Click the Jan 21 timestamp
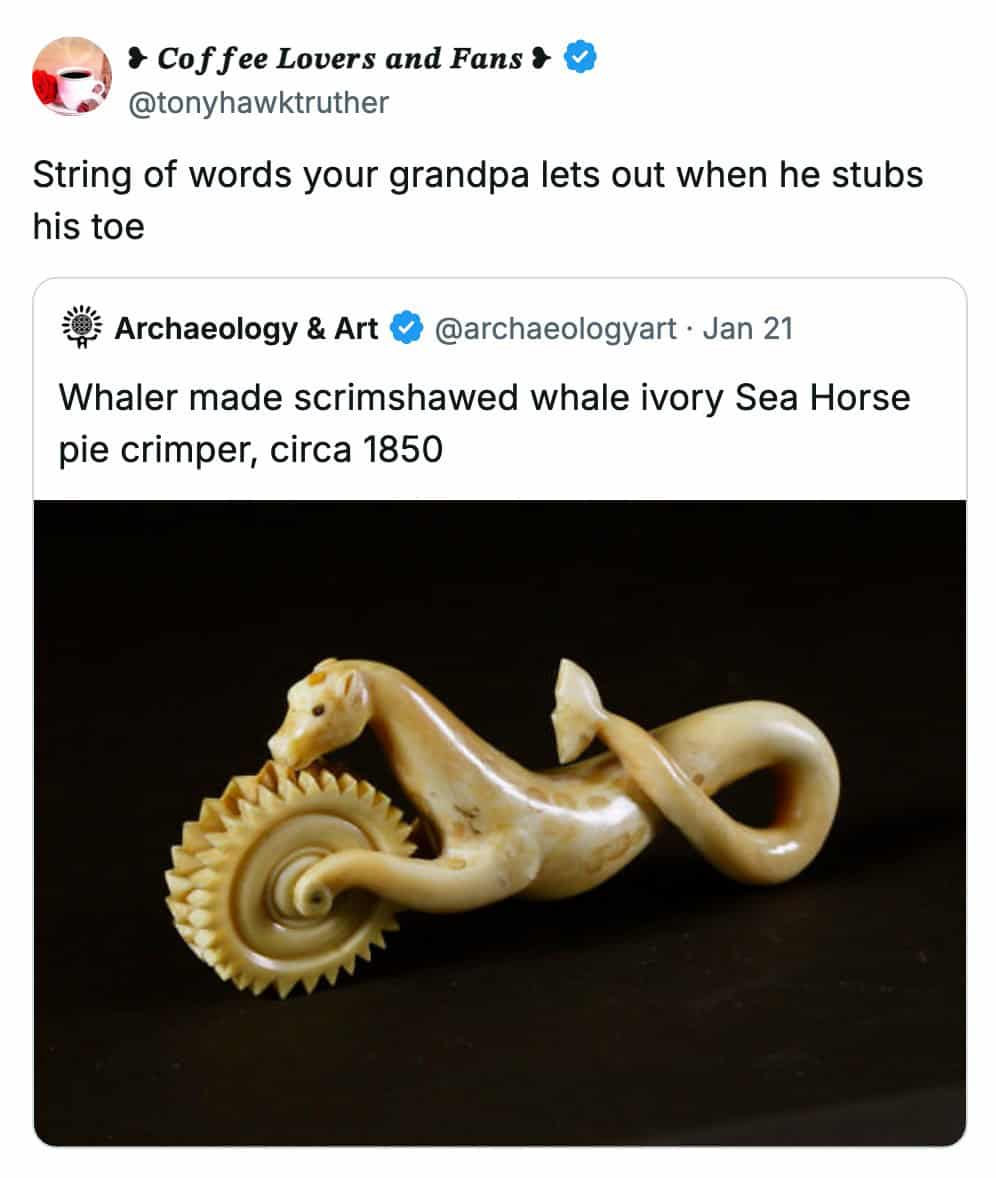 pos(747,328)
